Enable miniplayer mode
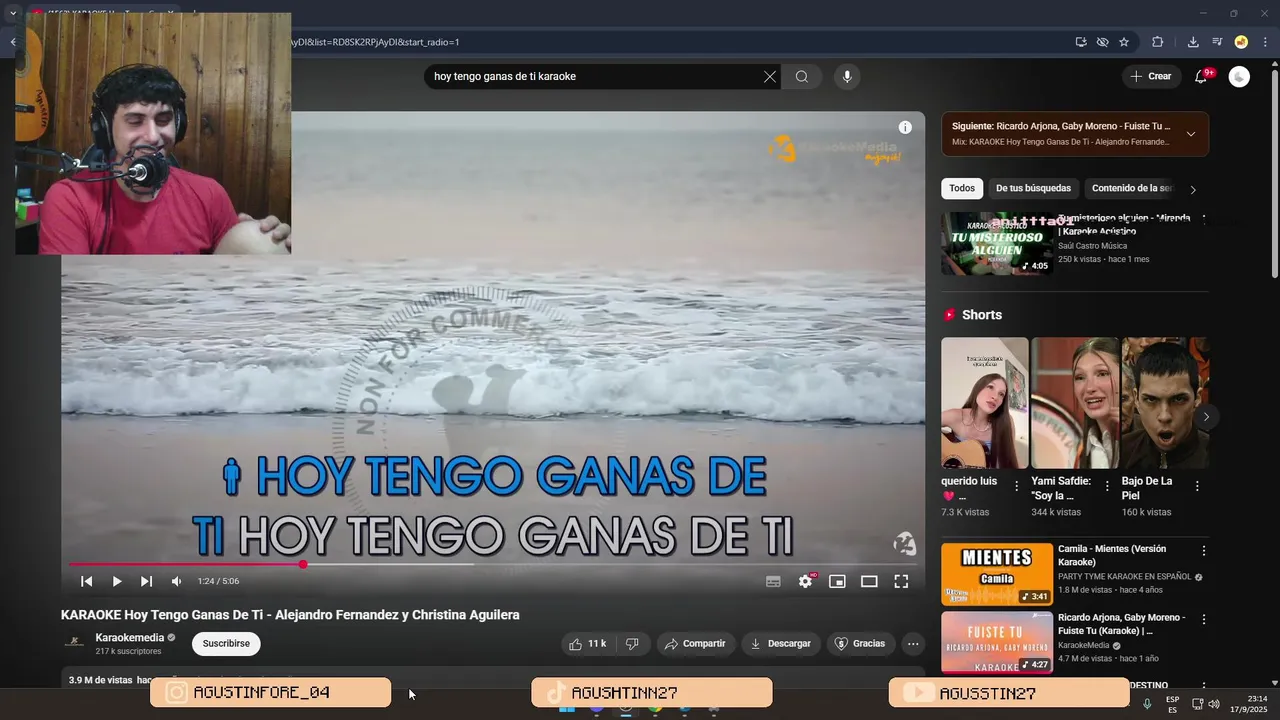 pos(837,581)
